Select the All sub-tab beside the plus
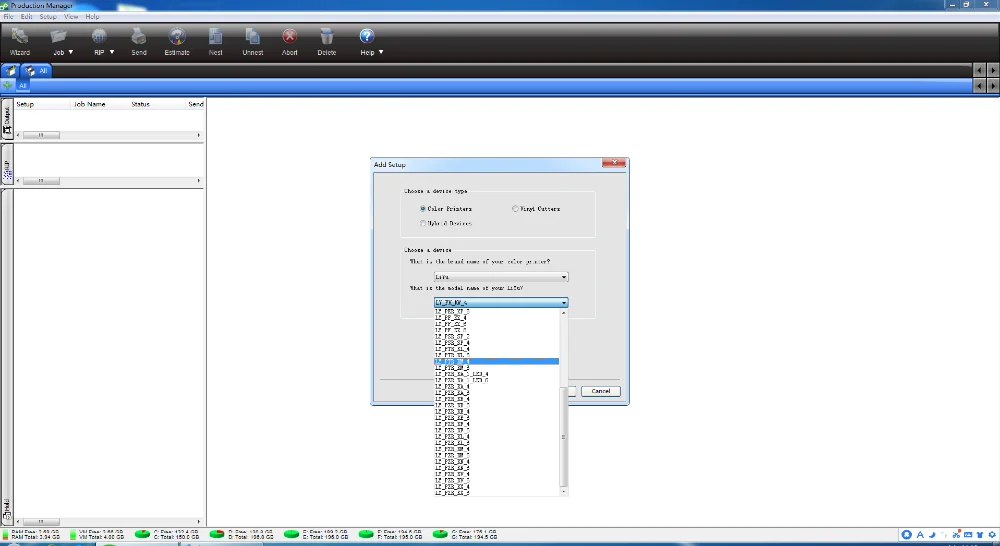The height and width of the screenshot is (546, 1000). 22,85
